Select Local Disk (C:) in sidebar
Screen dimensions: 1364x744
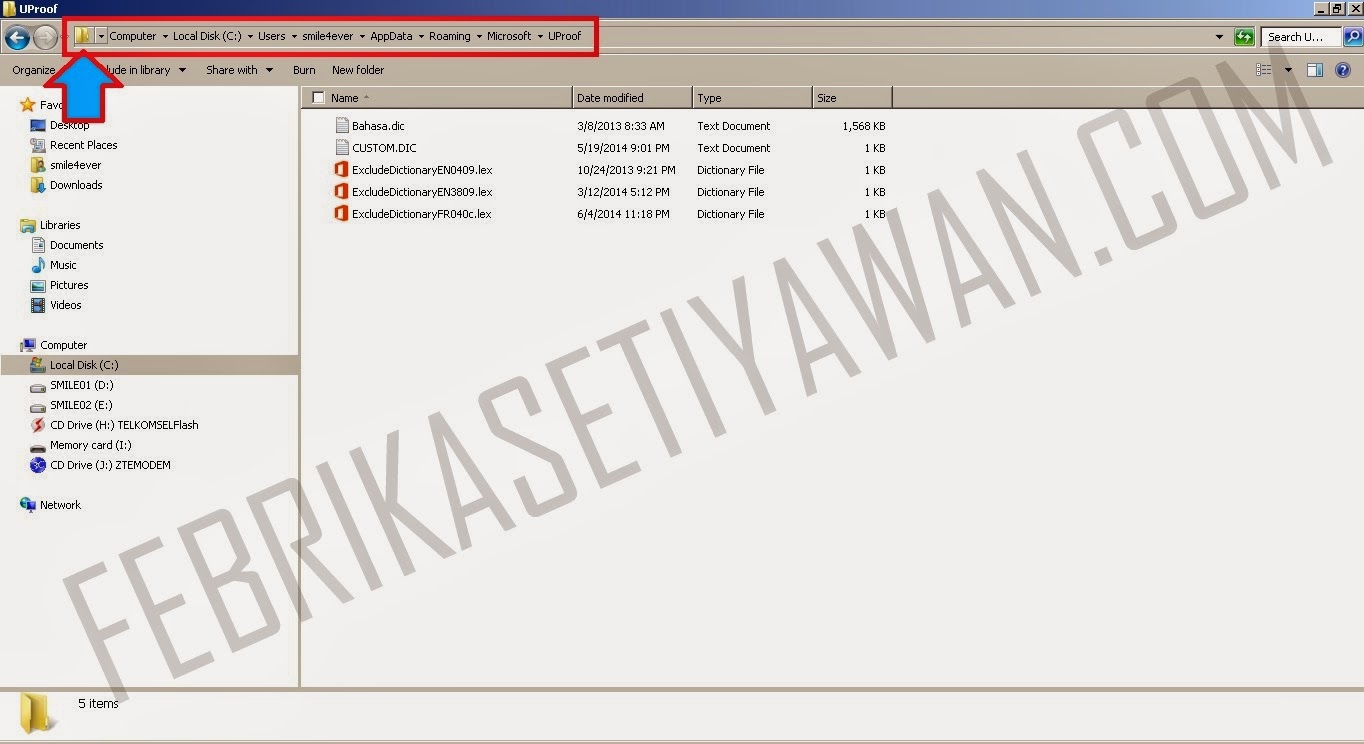tap(84, 365)
